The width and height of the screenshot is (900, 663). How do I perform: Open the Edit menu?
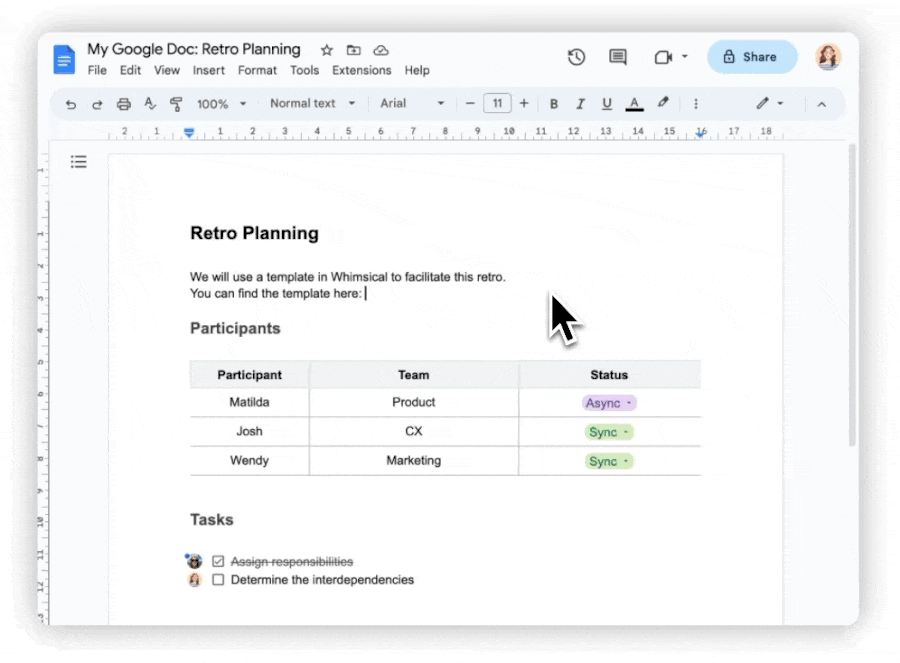click(x=130, y=70)
